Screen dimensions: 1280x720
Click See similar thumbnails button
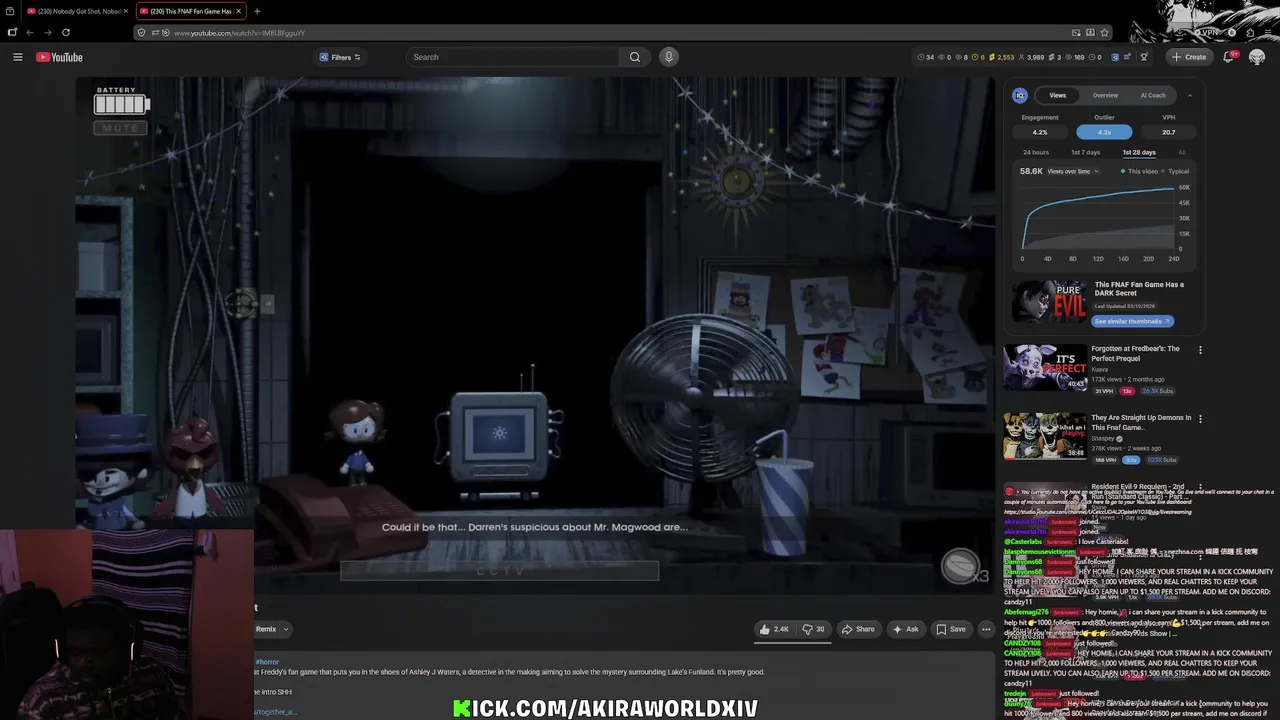[x=1132, y=321]
